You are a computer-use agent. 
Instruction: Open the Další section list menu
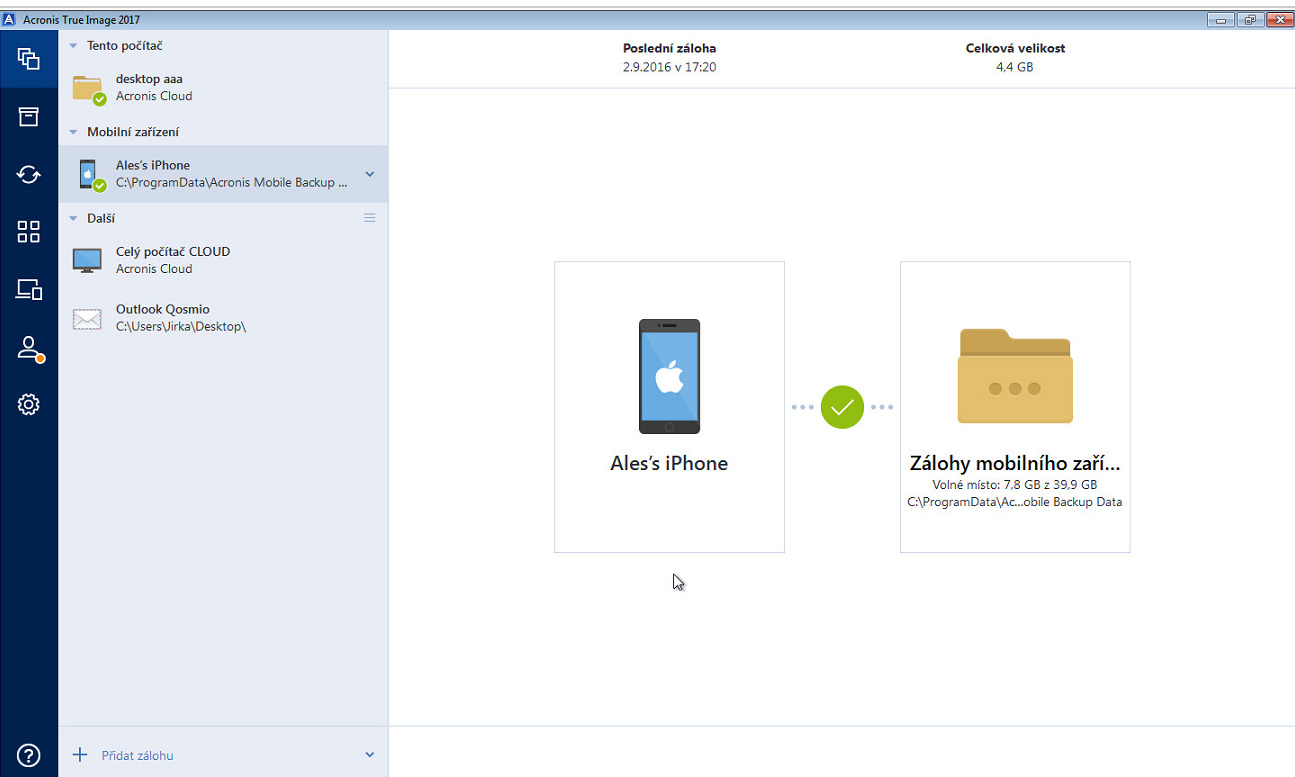click(369, 218)
